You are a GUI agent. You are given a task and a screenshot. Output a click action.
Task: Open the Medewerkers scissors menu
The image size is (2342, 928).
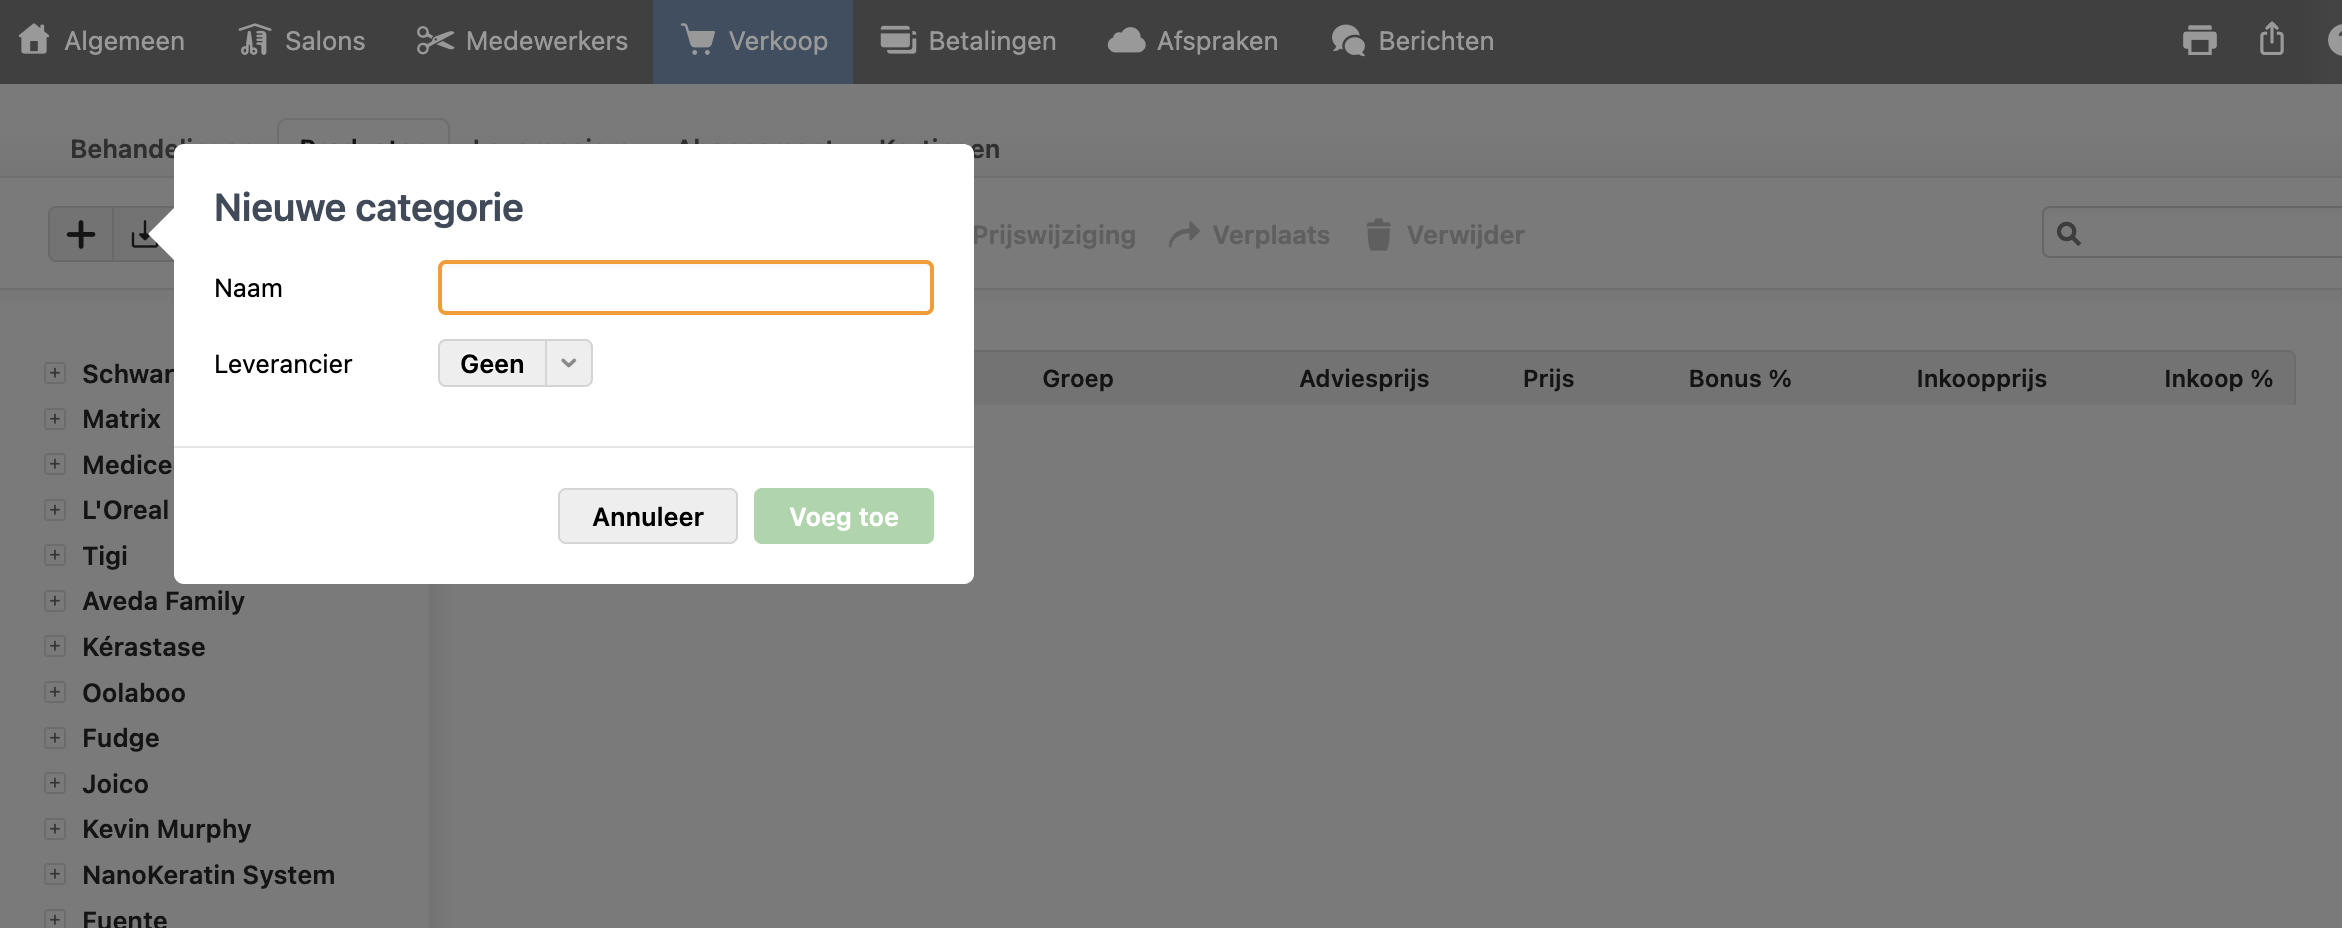click(522, 41)
